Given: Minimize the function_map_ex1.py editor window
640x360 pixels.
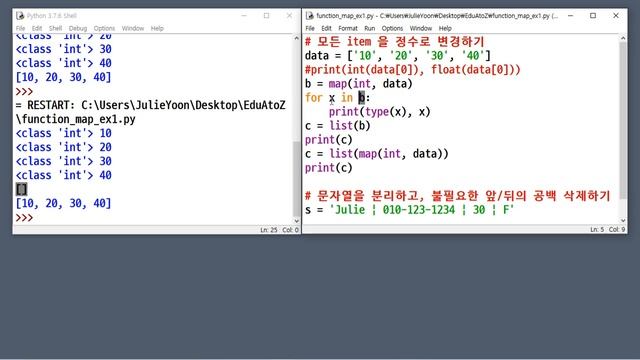Looking at the screenshot, I should point(571,16).
